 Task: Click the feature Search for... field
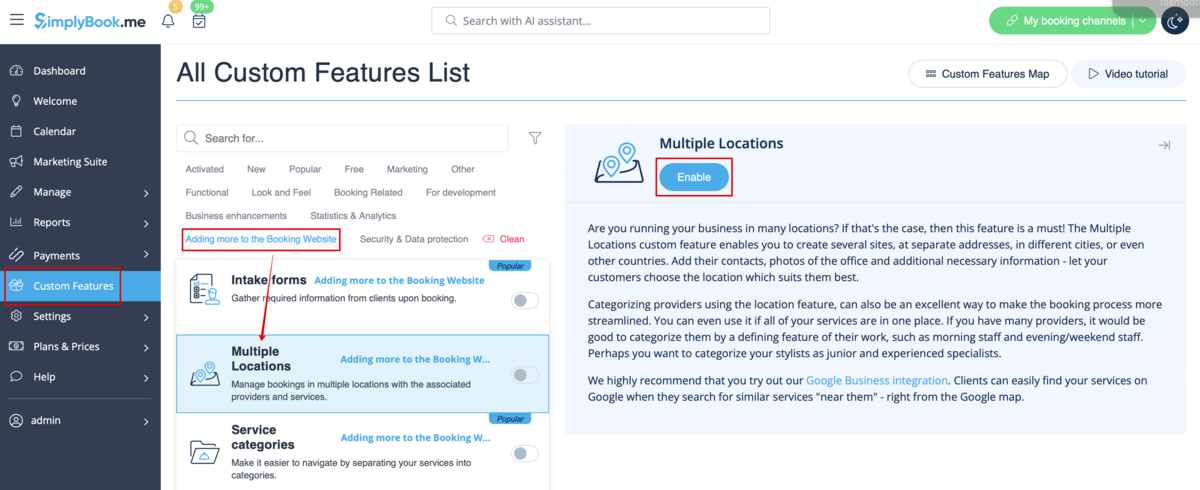[x=350, y=138]
